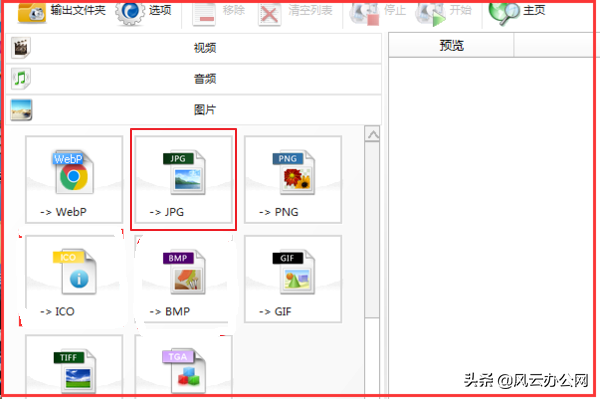
Task: Click the '-> JPG' label
Action: tap(167, 212)
